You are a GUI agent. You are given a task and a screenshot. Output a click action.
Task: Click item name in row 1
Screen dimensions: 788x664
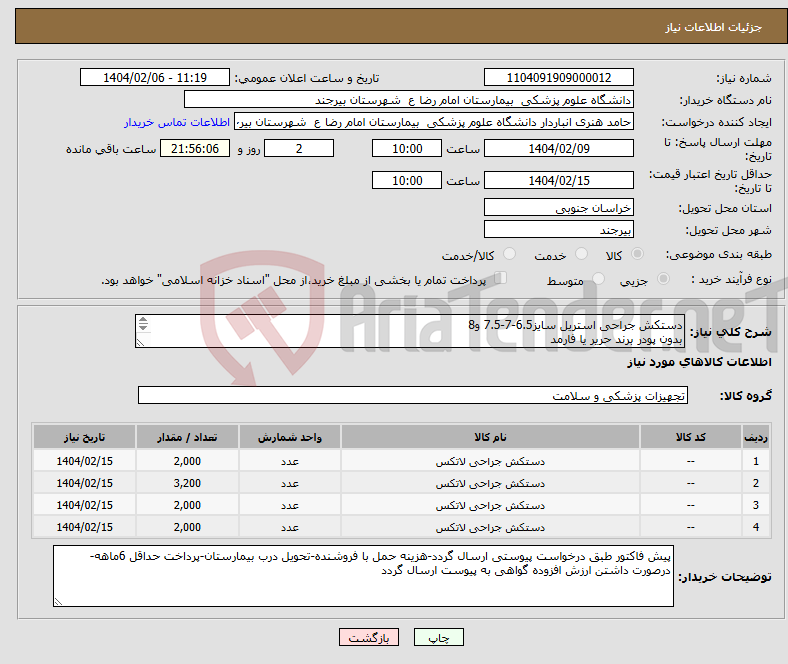490,461
